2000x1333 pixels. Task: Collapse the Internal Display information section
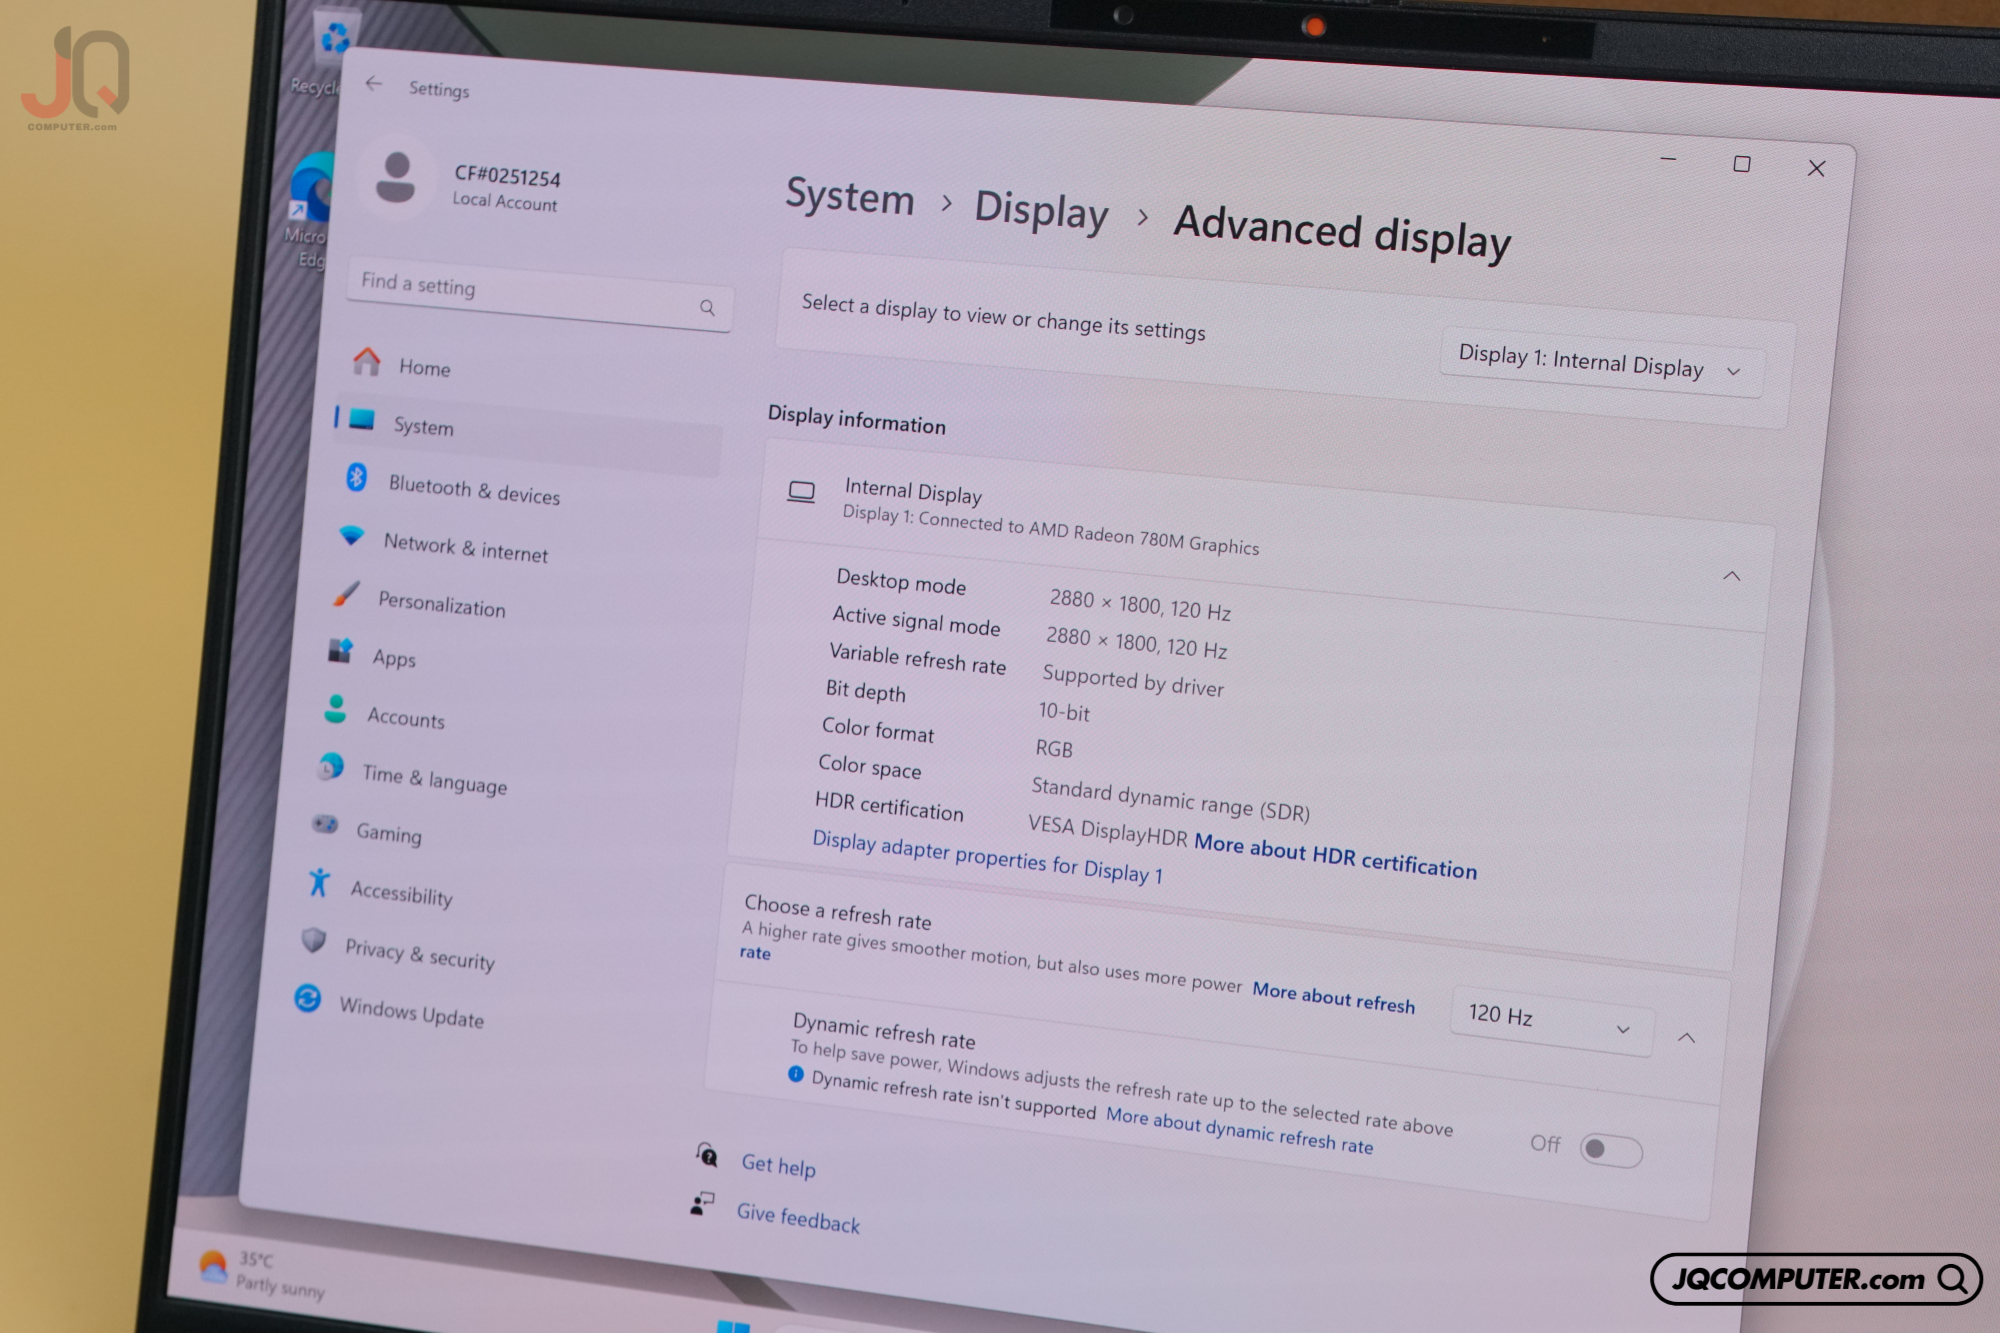[x=1732, y=576]
